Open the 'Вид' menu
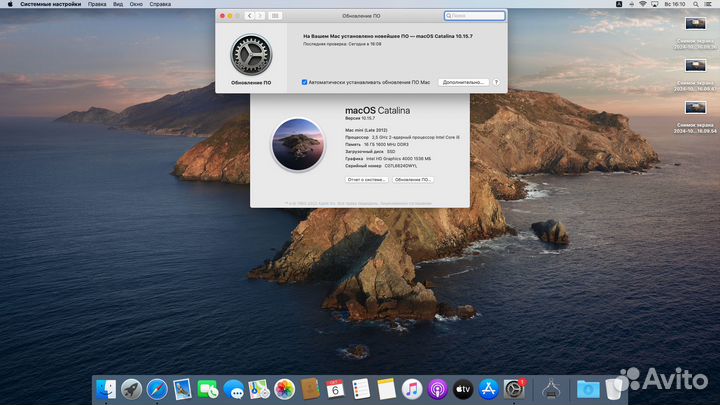Viewport: 720px width, 405px height. (x=118, y=4)
